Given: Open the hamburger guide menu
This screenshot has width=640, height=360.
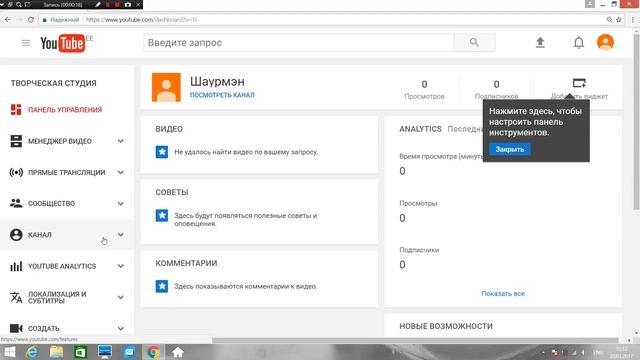Looking at the screenshot, I should (26, 43).
